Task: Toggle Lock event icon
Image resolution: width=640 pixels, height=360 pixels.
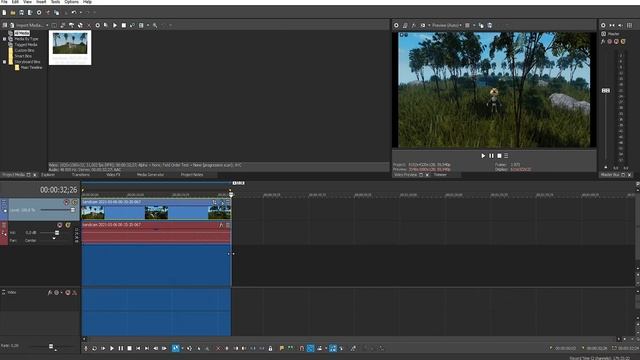Action: pyautogui.click(x=270, y=348)
